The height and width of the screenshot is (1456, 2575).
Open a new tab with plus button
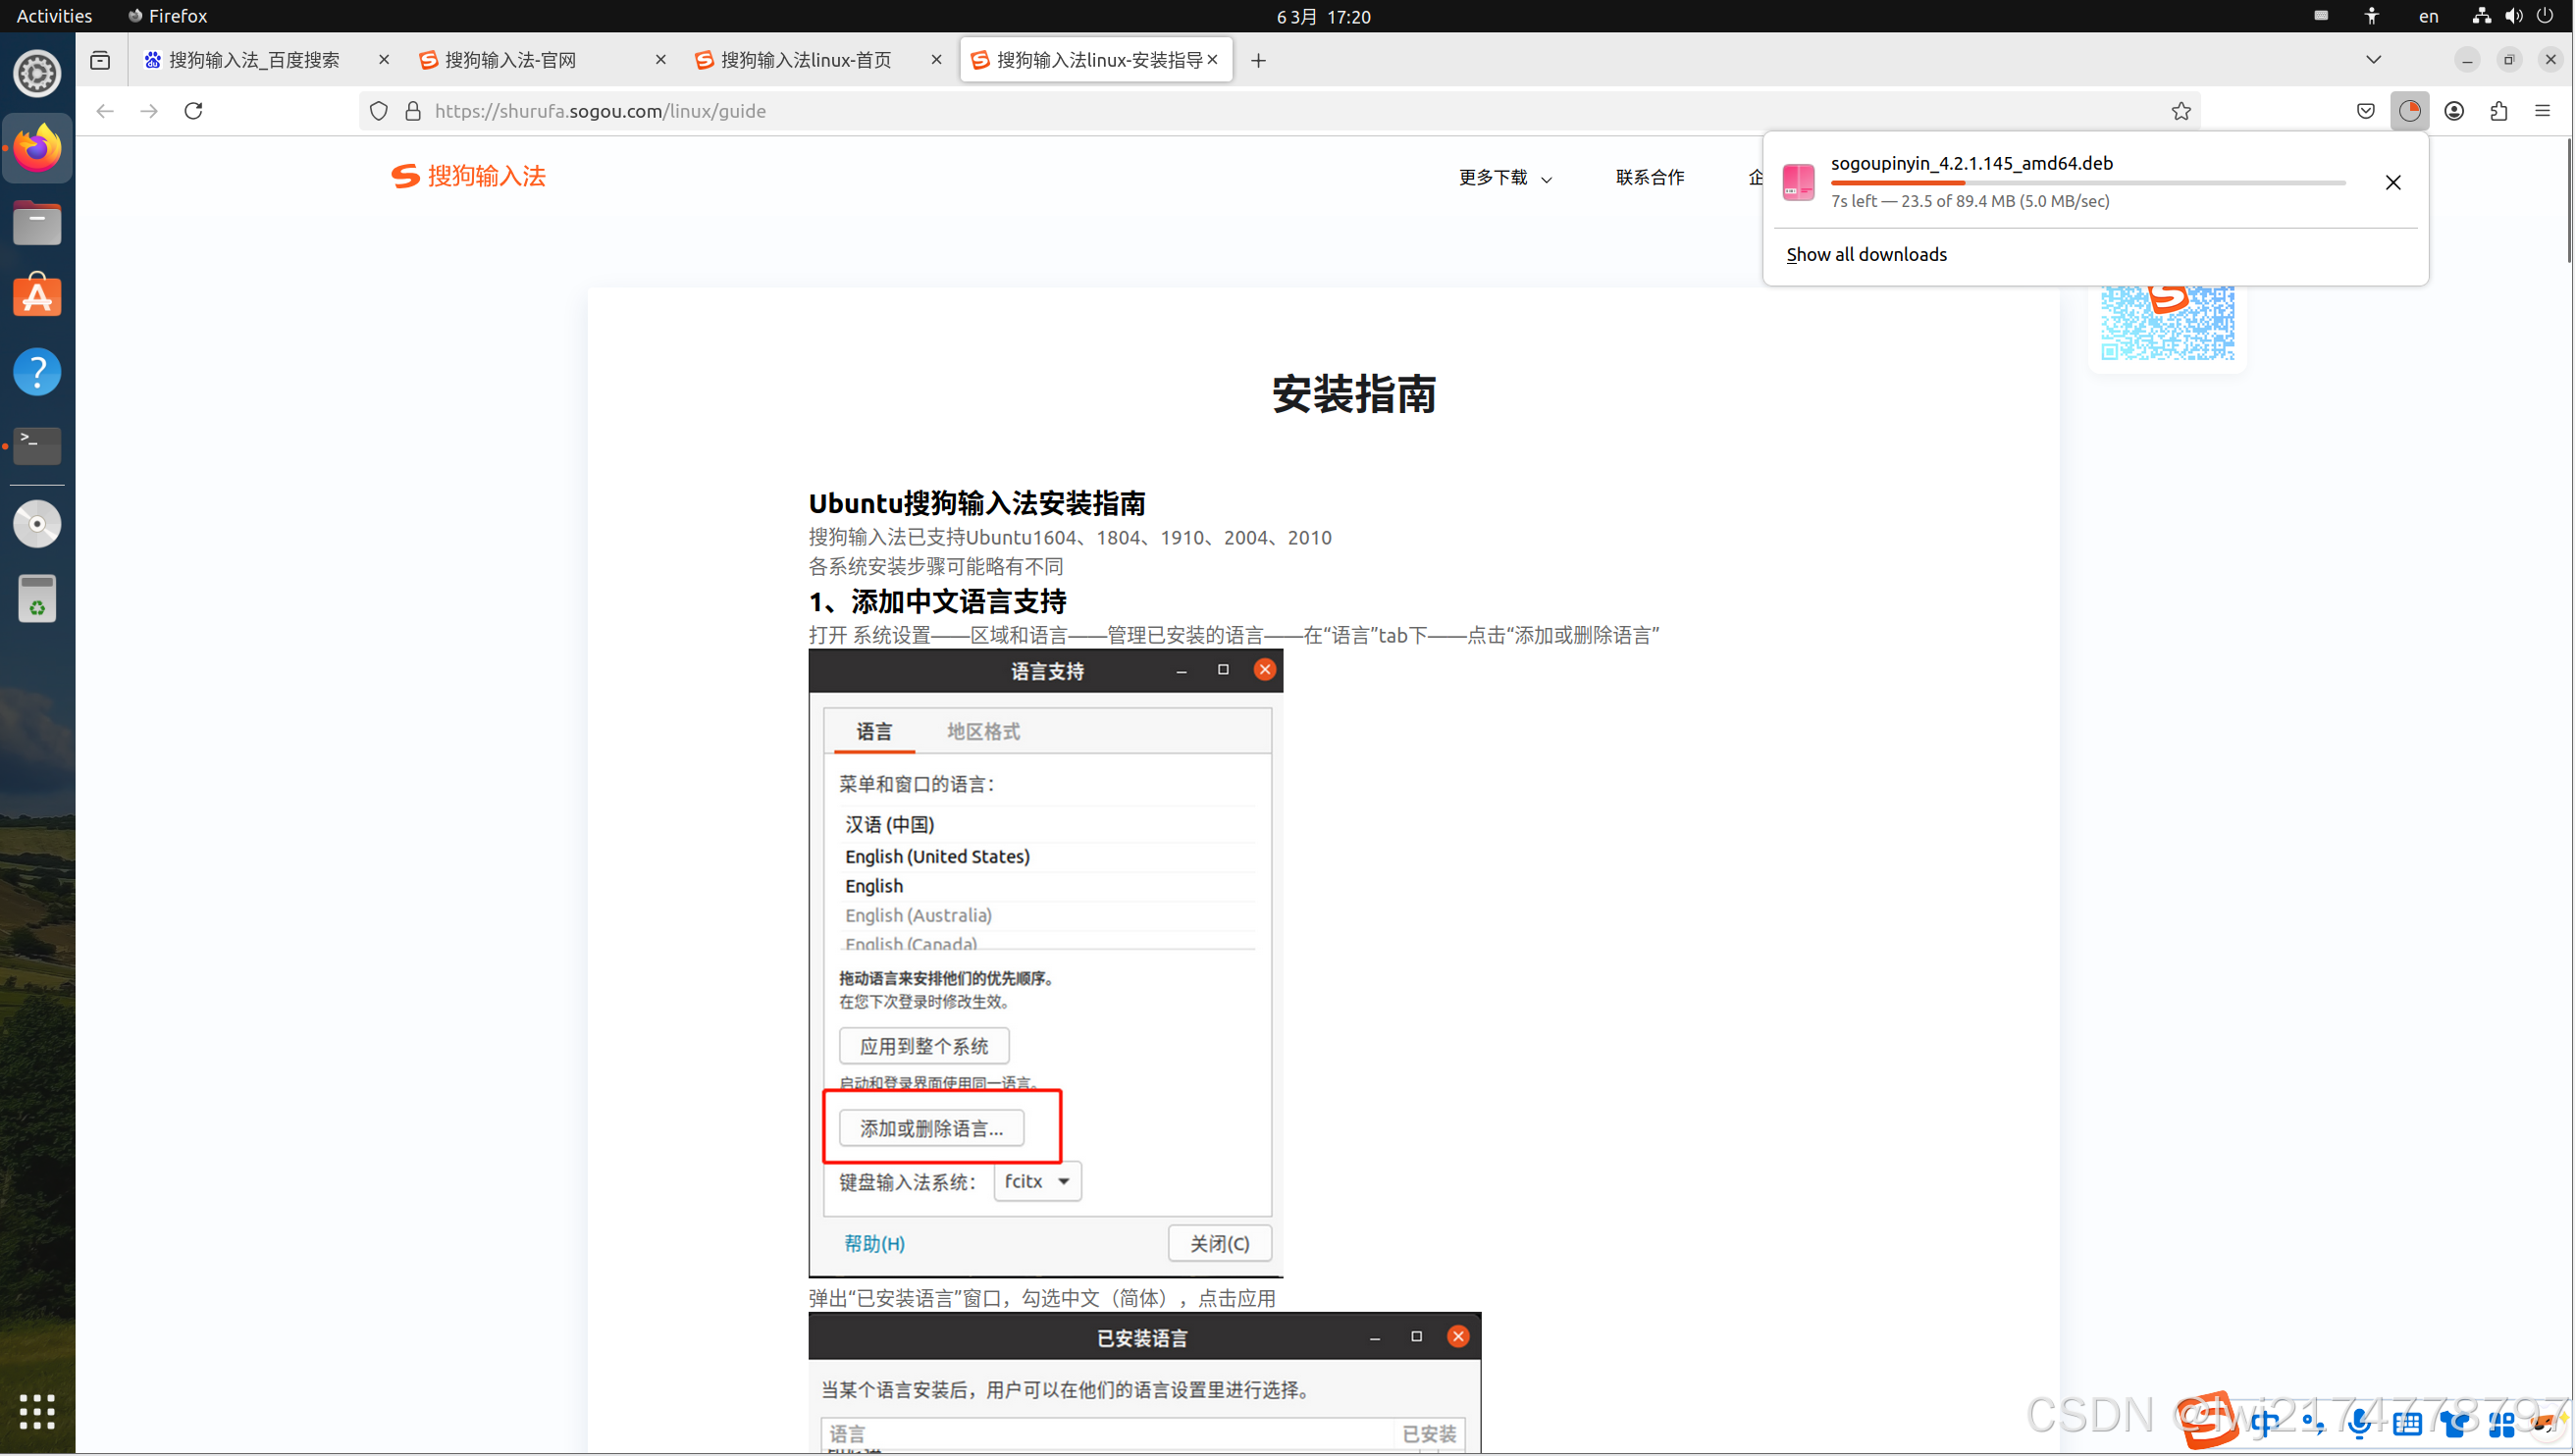point(1258,60)
